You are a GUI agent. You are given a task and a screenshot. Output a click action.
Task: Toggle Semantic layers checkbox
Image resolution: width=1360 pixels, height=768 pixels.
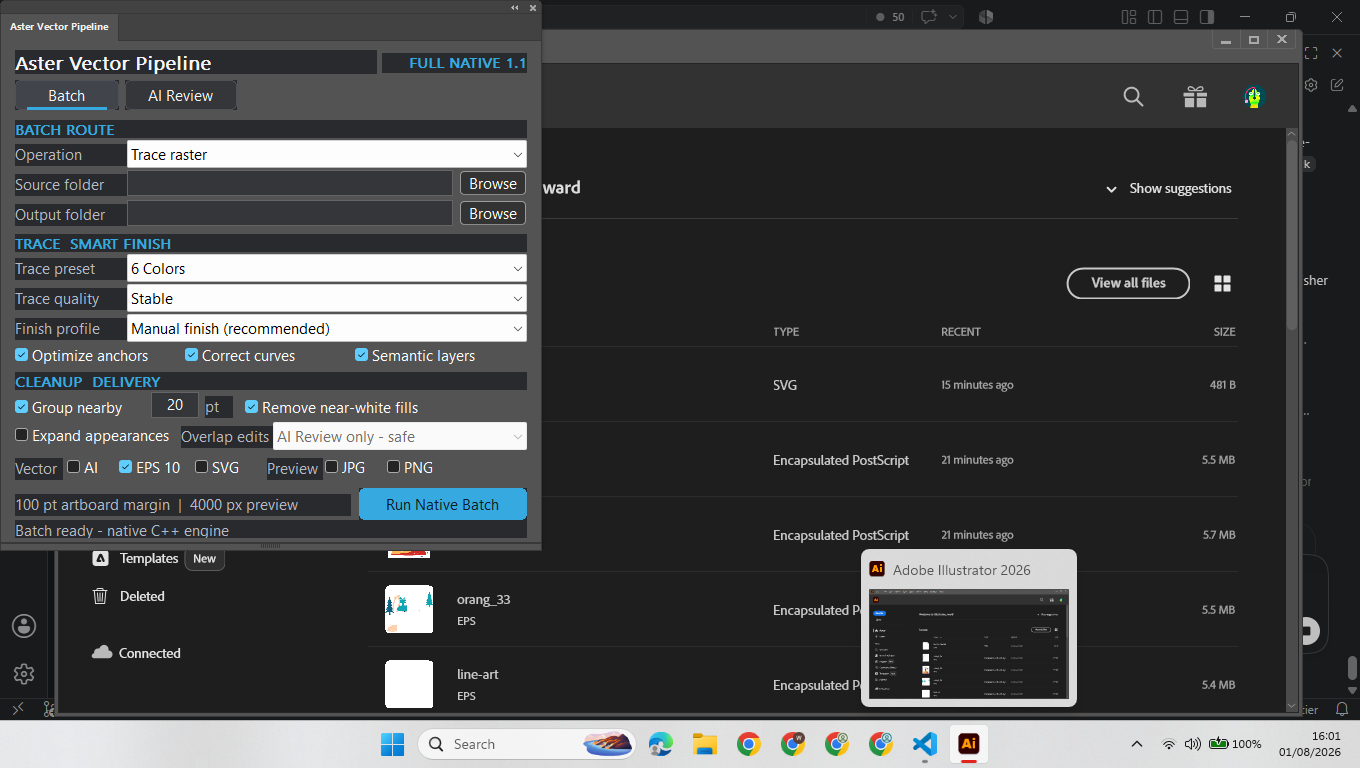pos(362,355)
